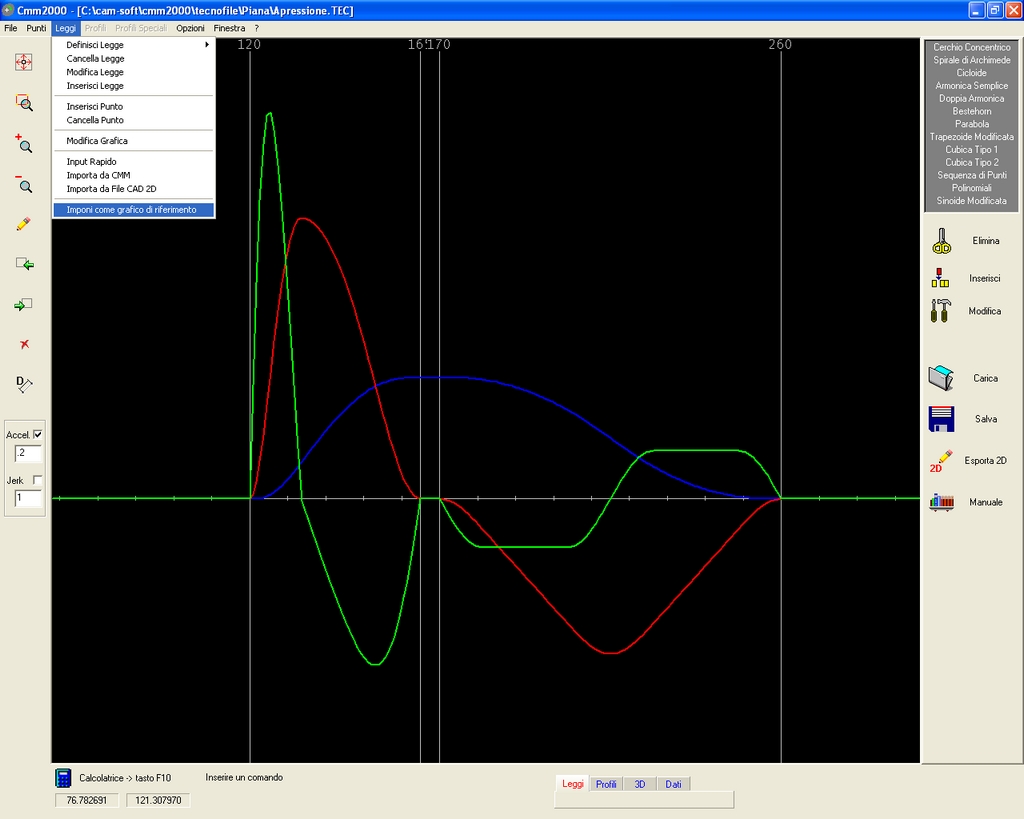Choose Modifica Legge menu entry
This screenshot has height=819, width=1024.
[134, 72]
